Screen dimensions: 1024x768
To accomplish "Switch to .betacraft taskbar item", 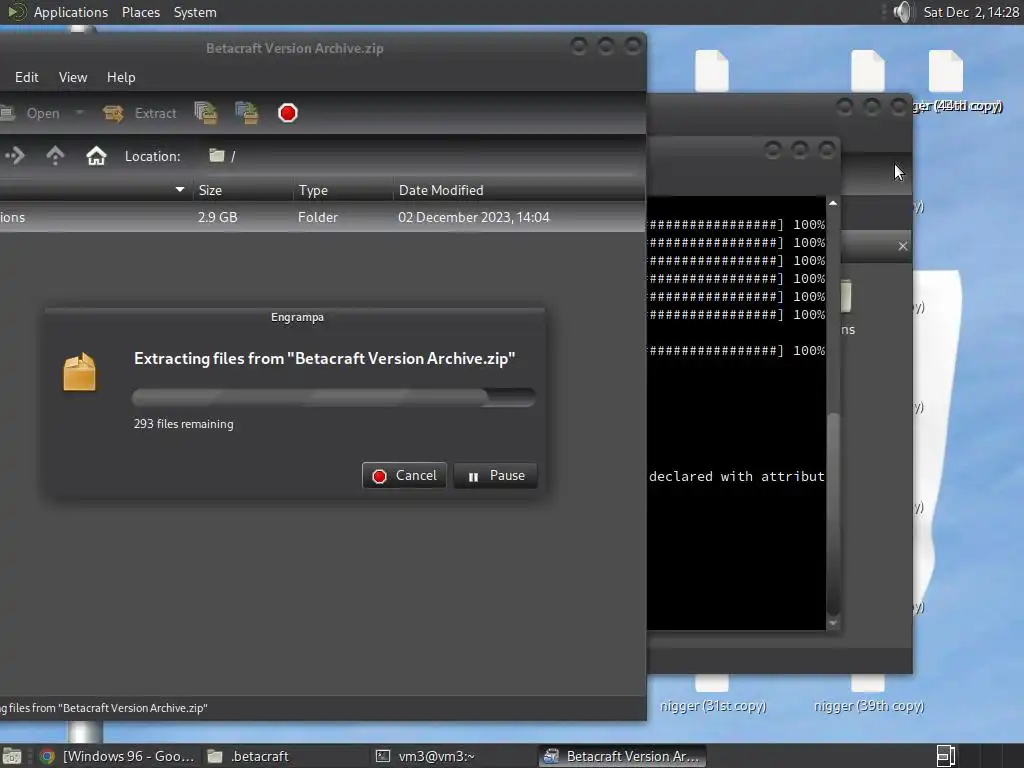I will (283, 756).
